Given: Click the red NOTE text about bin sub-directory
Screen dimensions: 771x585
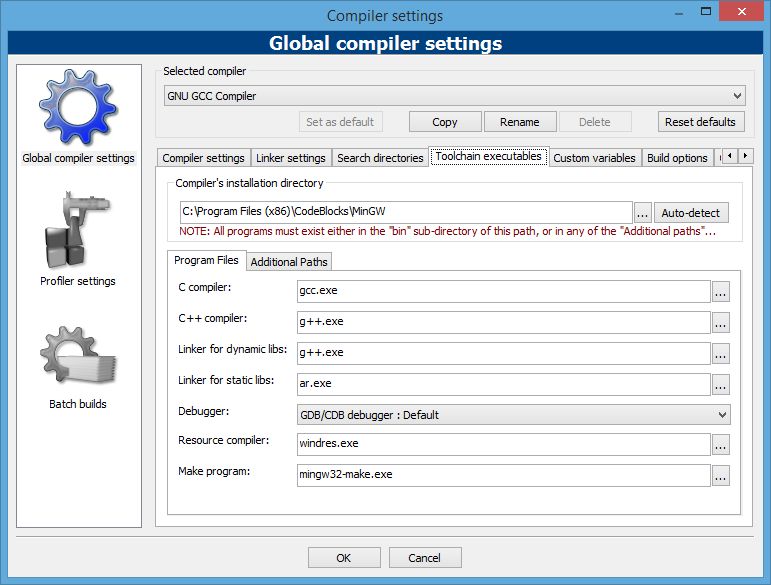Looking at the screenshot, I should 447,231.
